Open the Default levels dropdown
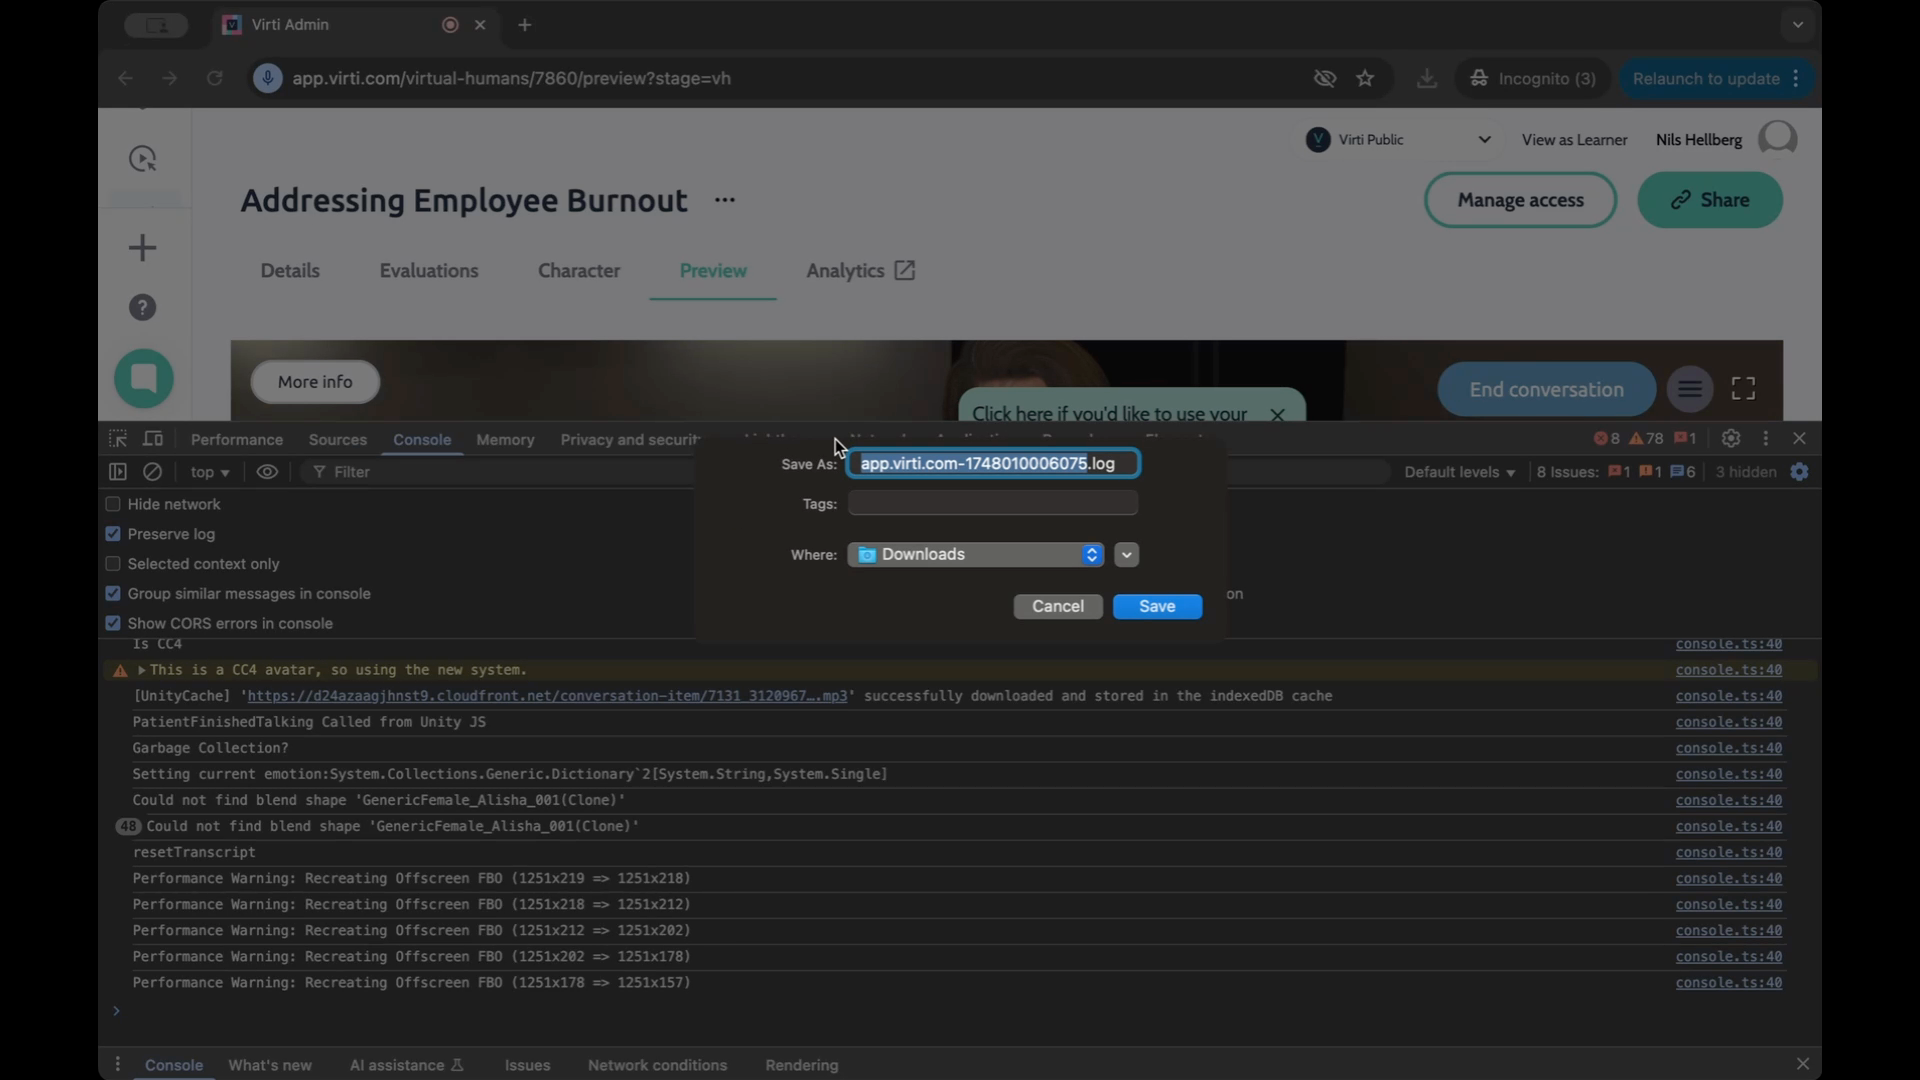 pyautogui.click(x=1459, y=472)
